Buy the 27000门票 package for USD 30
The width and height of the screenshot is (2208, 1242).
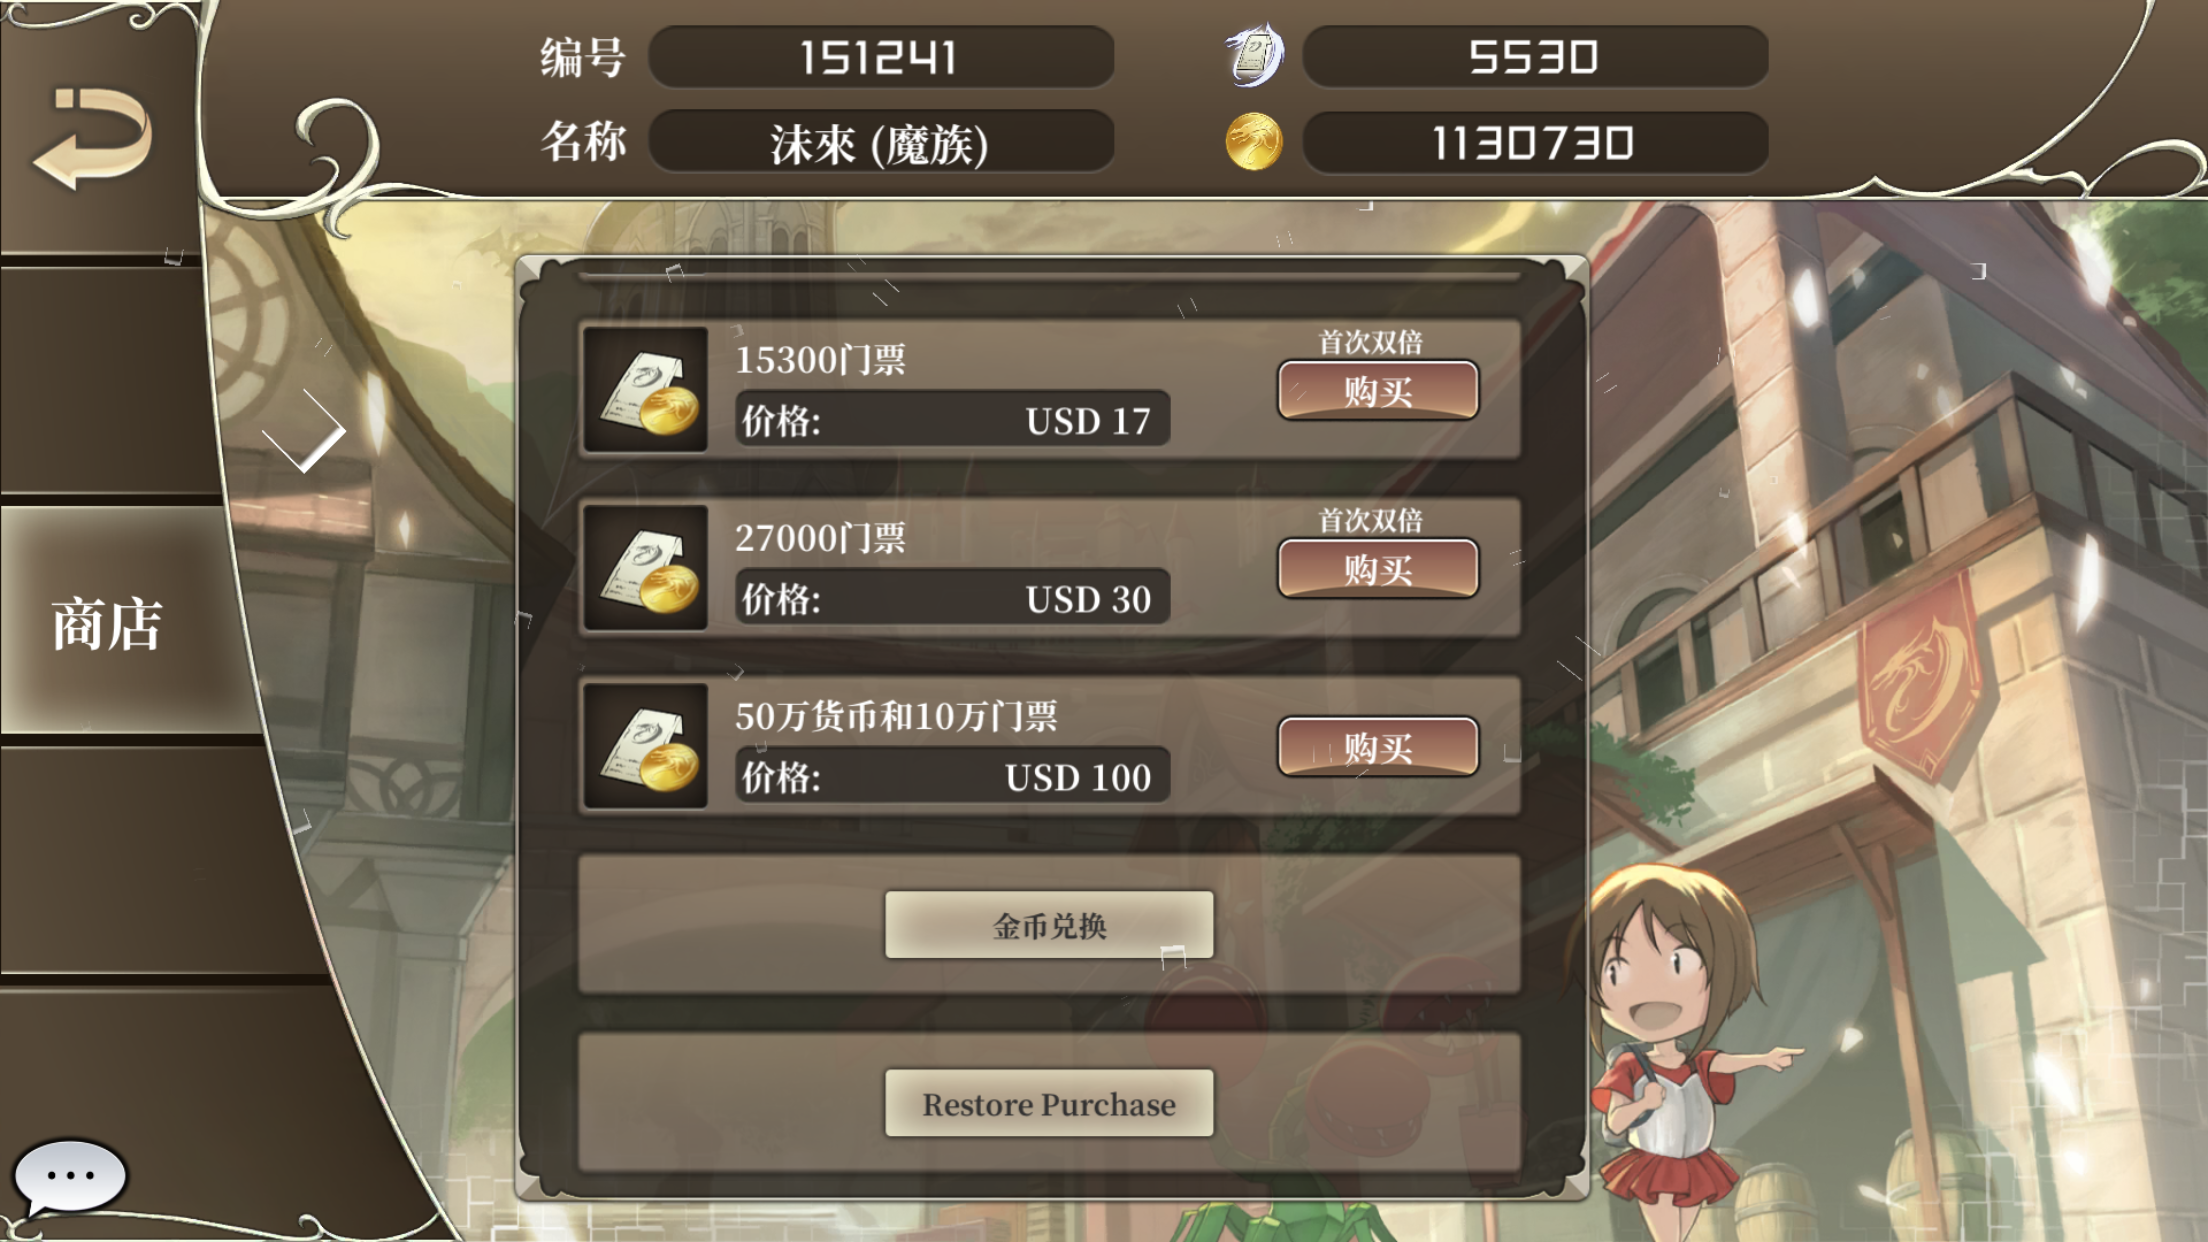point(1378,568)
